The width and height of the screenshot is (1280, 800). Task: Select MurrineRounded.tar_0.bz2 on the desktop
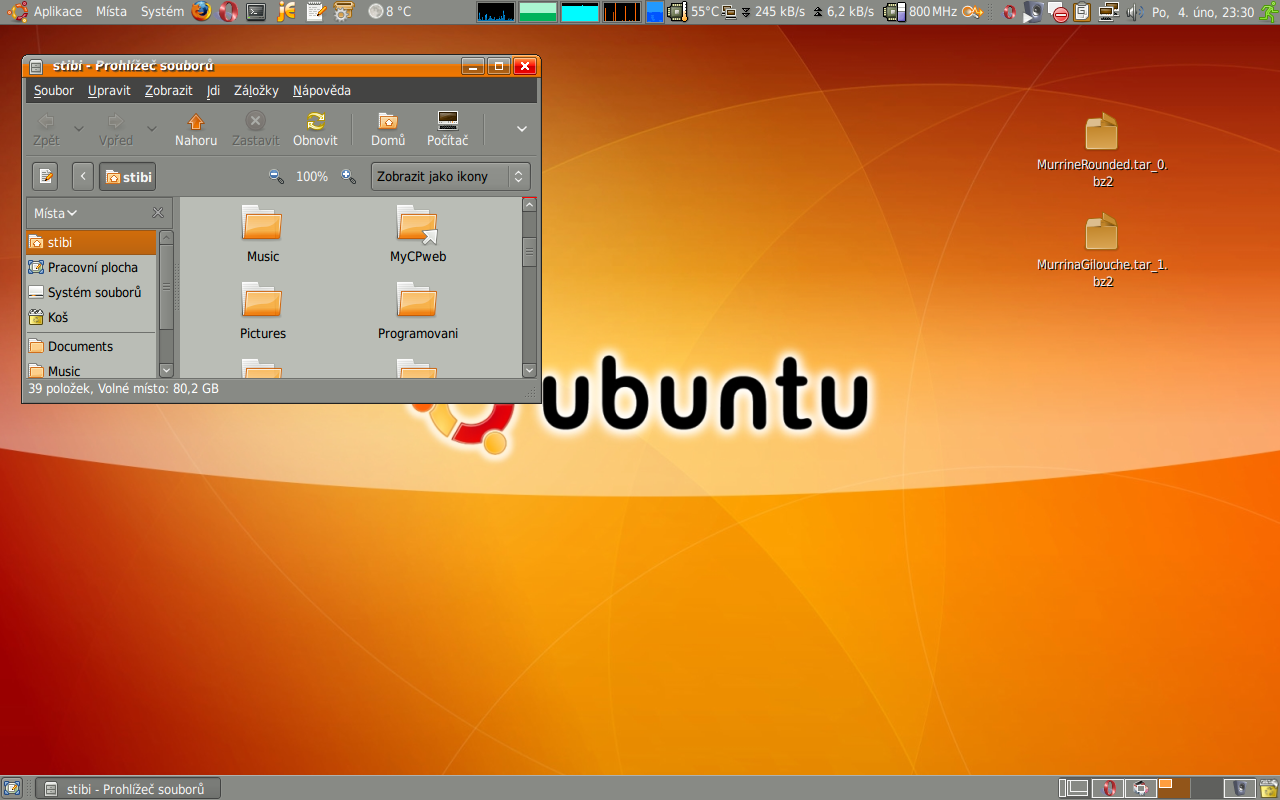coord(1102,151)
